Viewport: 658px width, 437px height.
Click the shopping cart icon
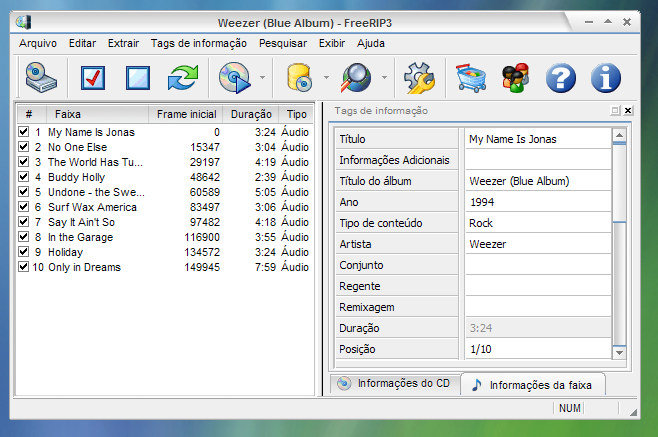471,78
